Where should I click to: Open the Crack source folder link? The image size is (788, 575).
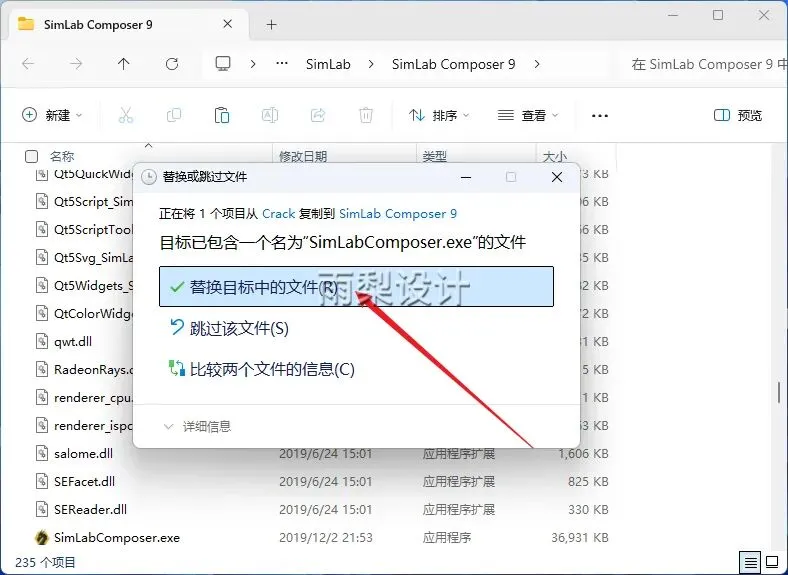pos(278,214)
